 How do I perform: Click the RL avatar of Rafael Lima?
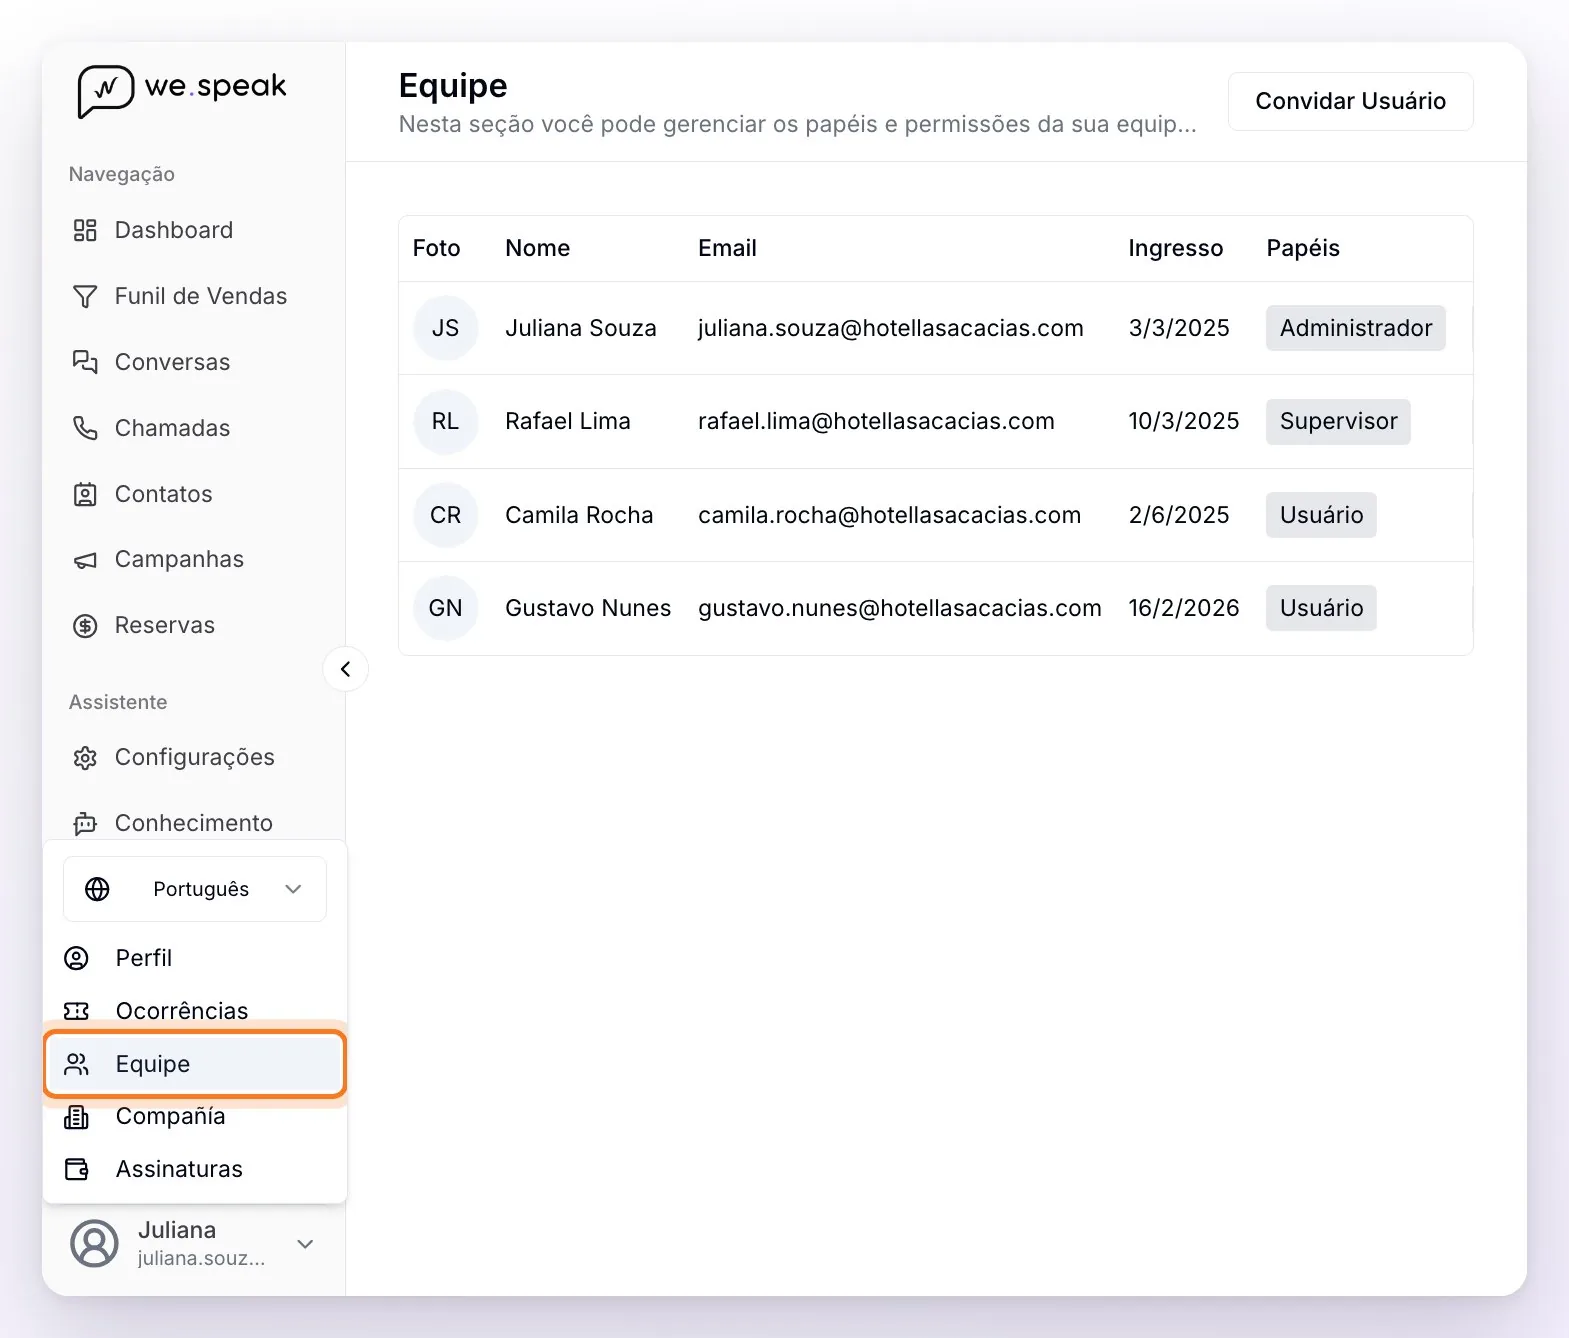pos(445,421)
